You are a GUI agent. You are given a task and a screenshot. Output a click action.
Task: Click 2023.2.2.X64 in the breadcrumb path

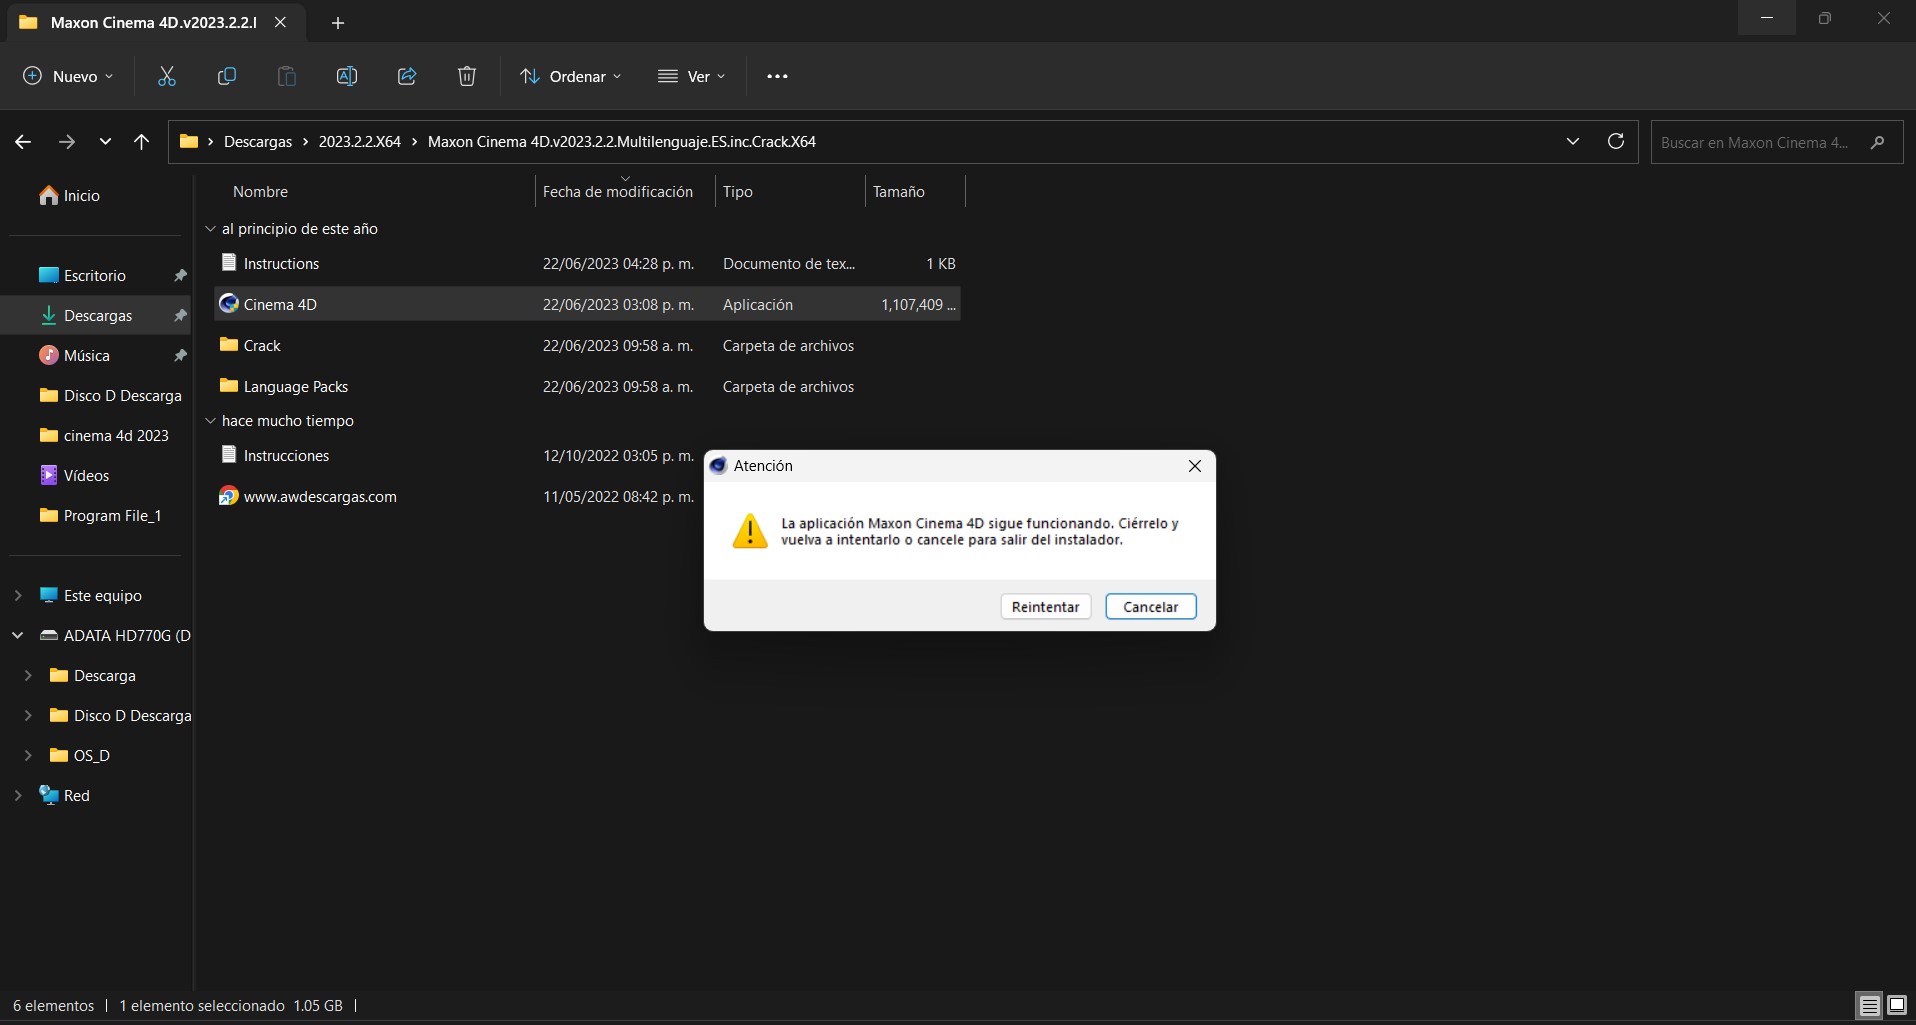[359, 142]
